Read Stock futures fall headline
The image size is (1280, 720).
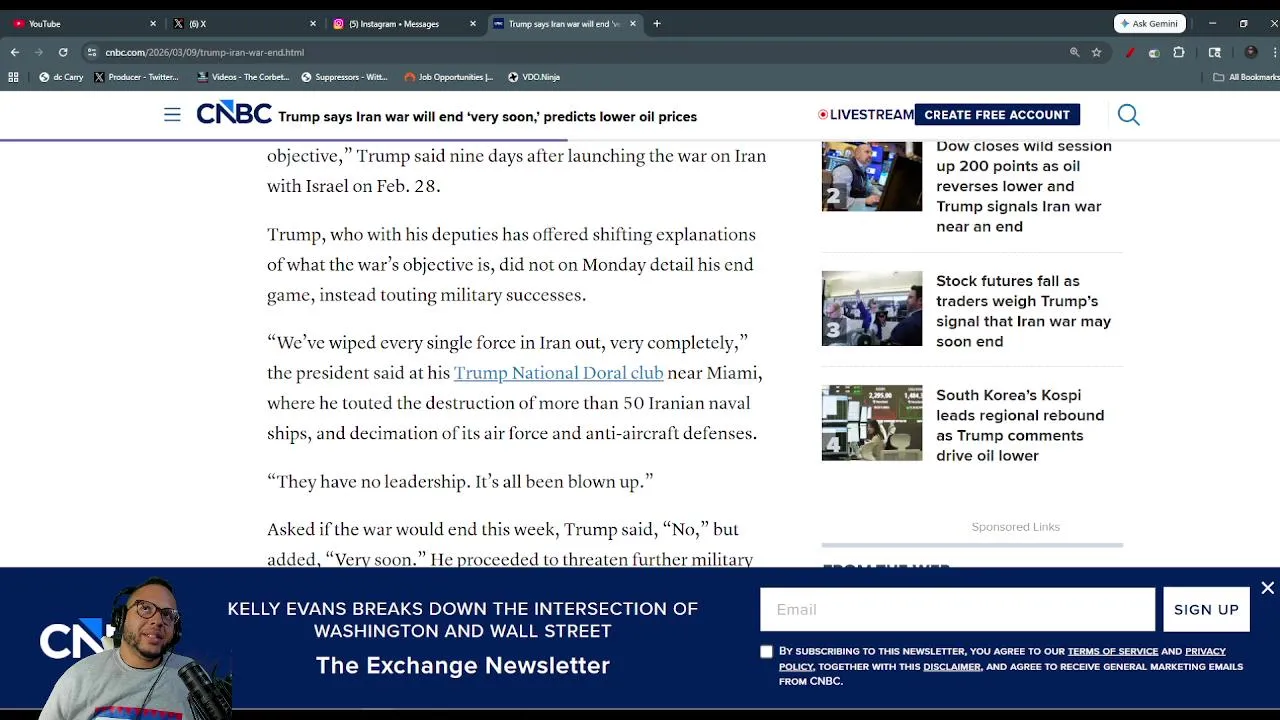(x=1023, y=311)
